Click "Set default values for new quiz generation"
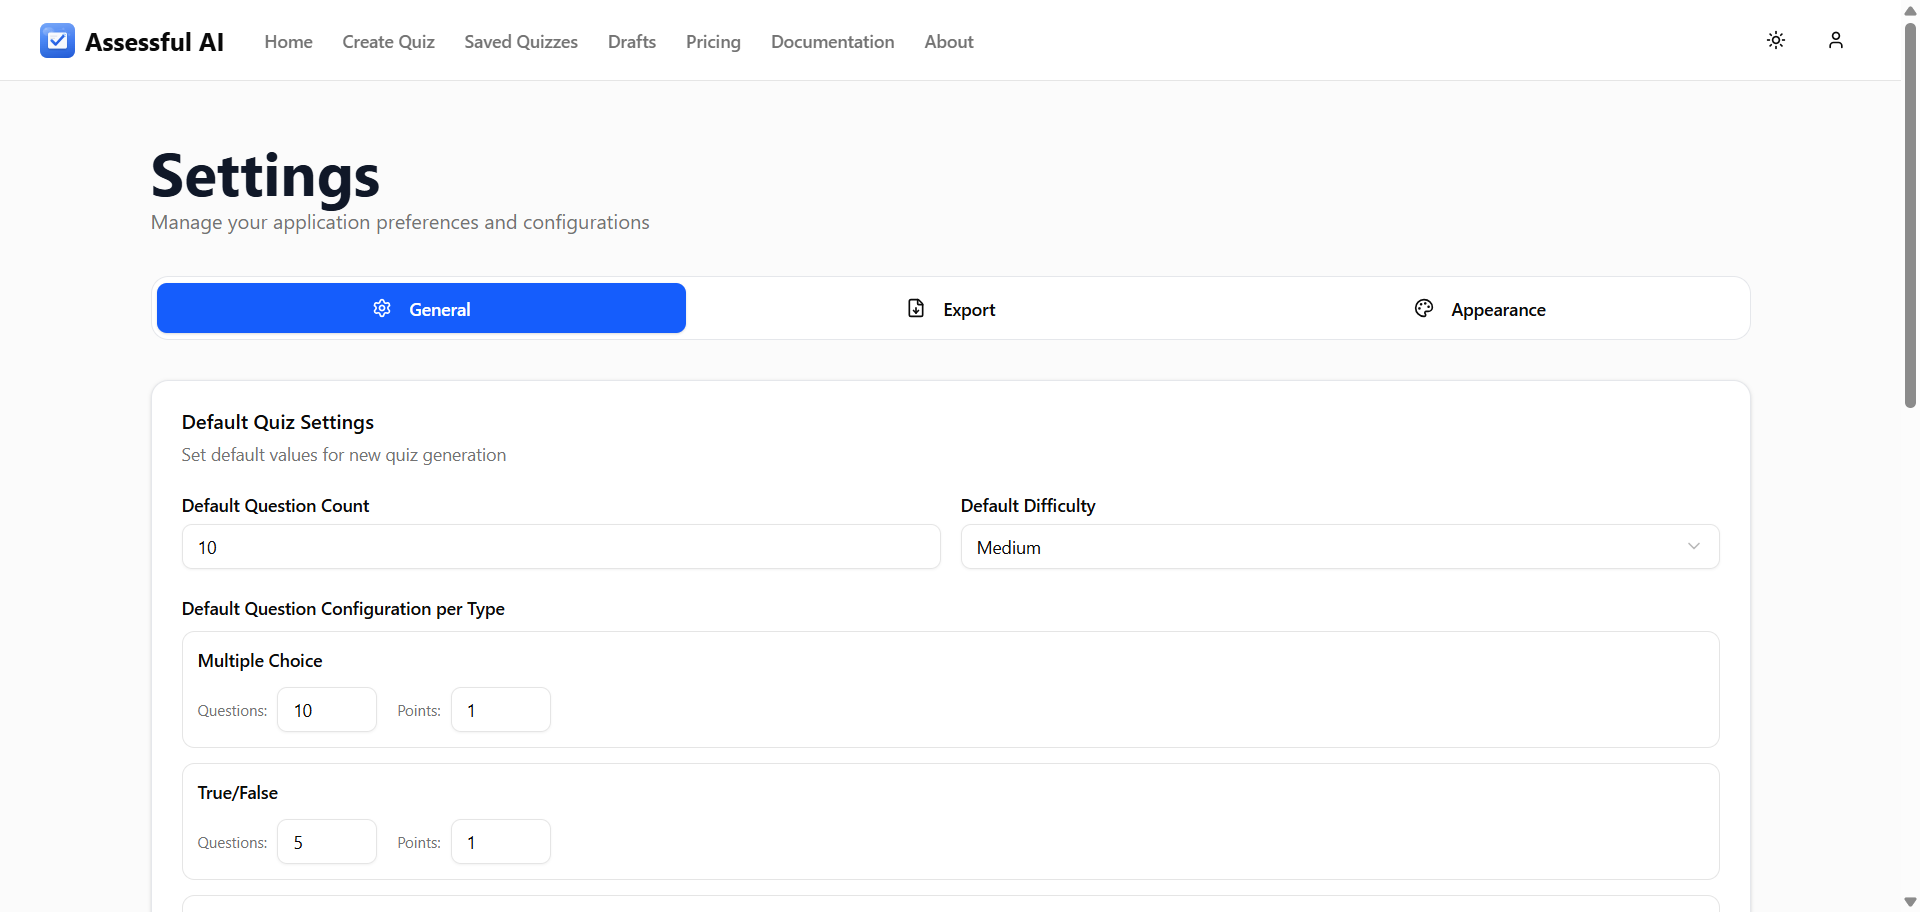Viewport: 1920px width, 912px height. tap(344, 455)
